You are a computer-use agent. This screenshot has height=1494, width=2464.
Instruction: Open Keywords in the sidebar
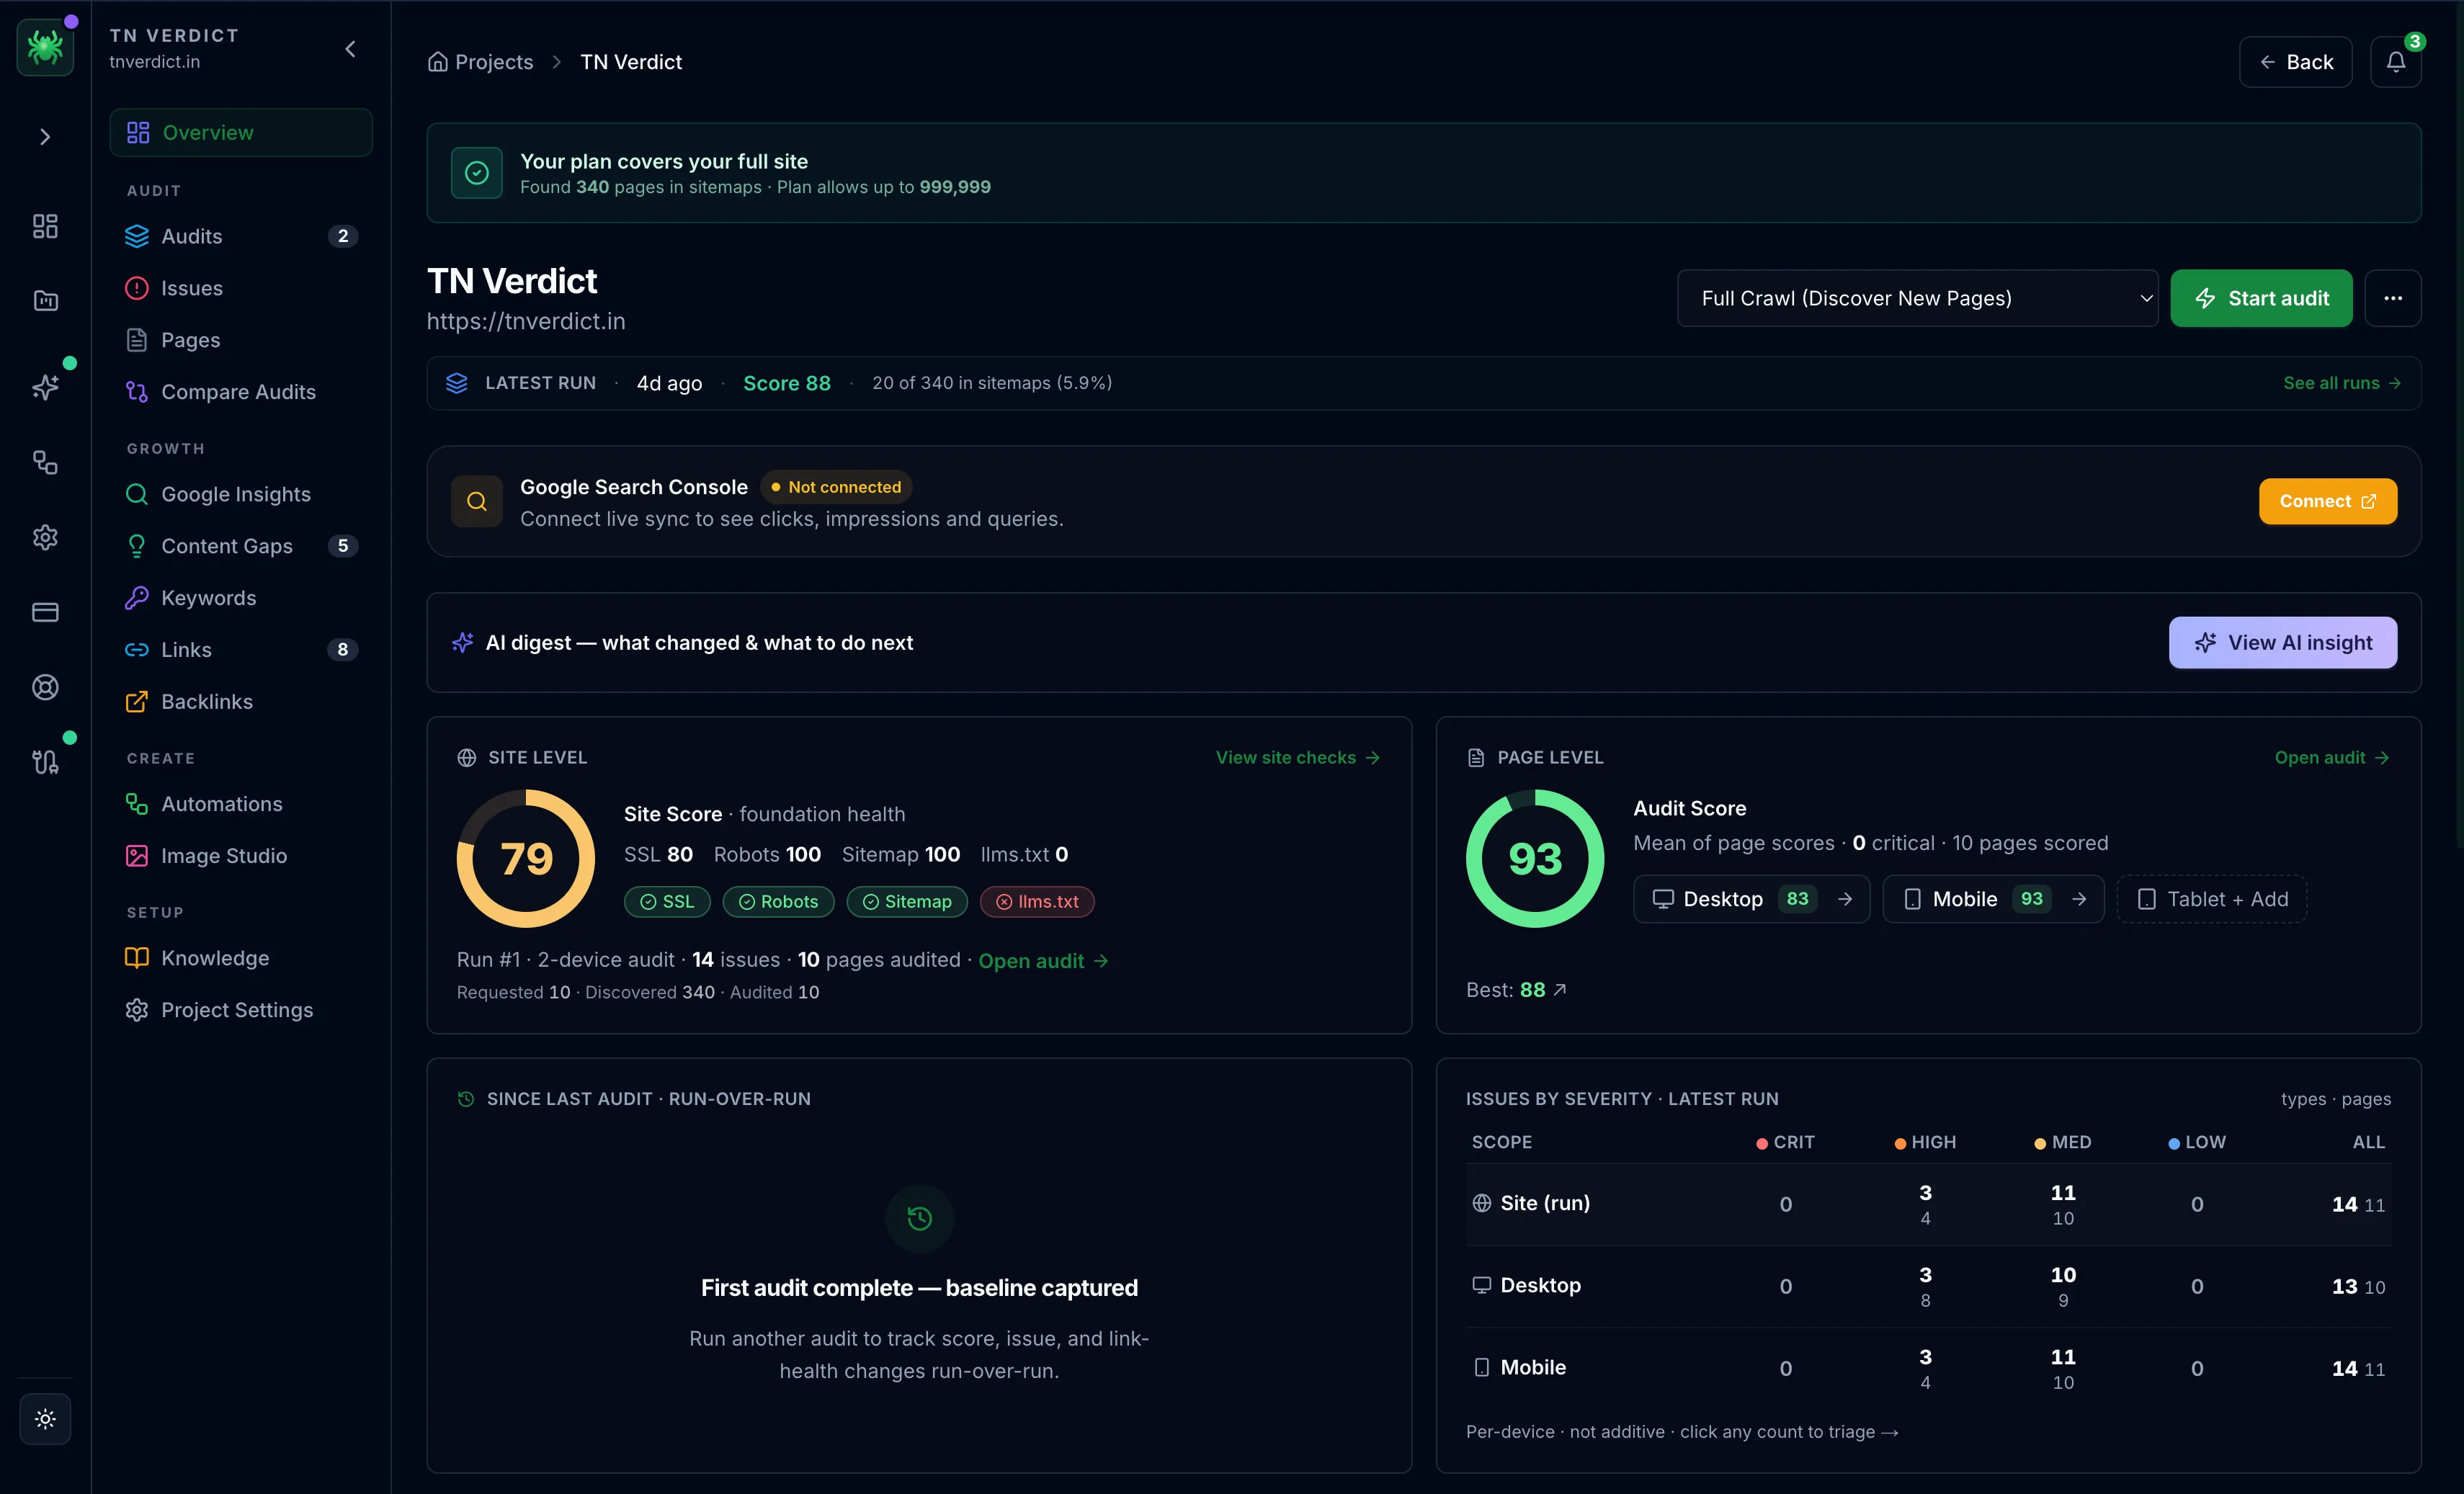click(241, 598)
